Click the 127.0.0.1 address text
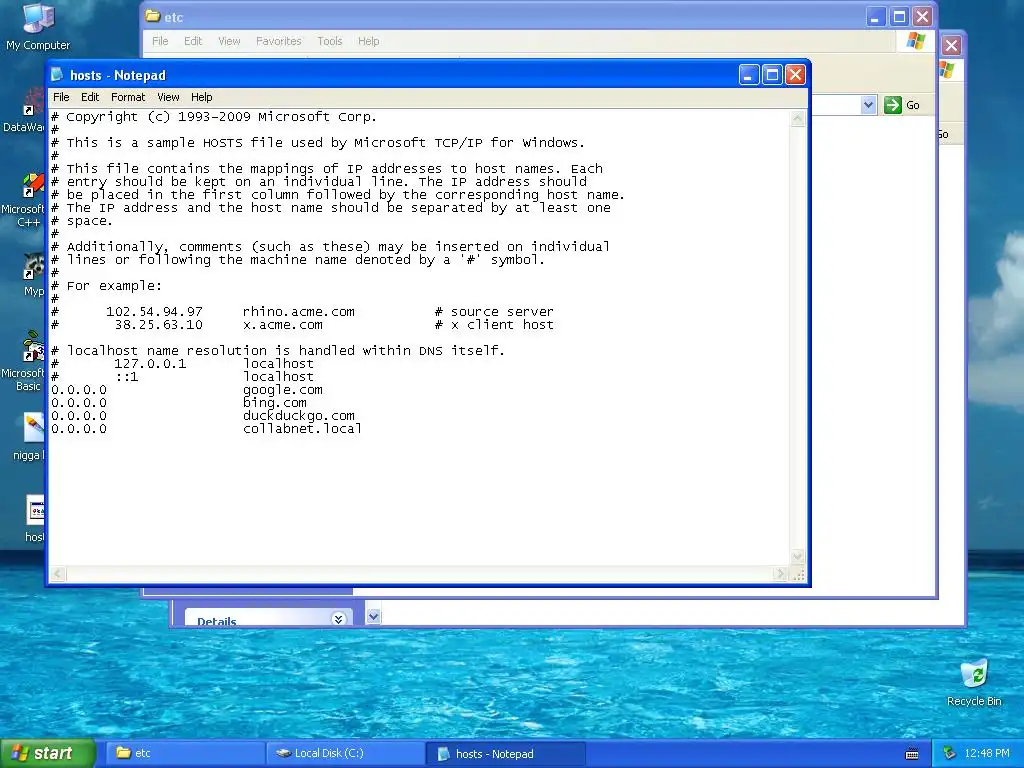 tap(150, 364)
